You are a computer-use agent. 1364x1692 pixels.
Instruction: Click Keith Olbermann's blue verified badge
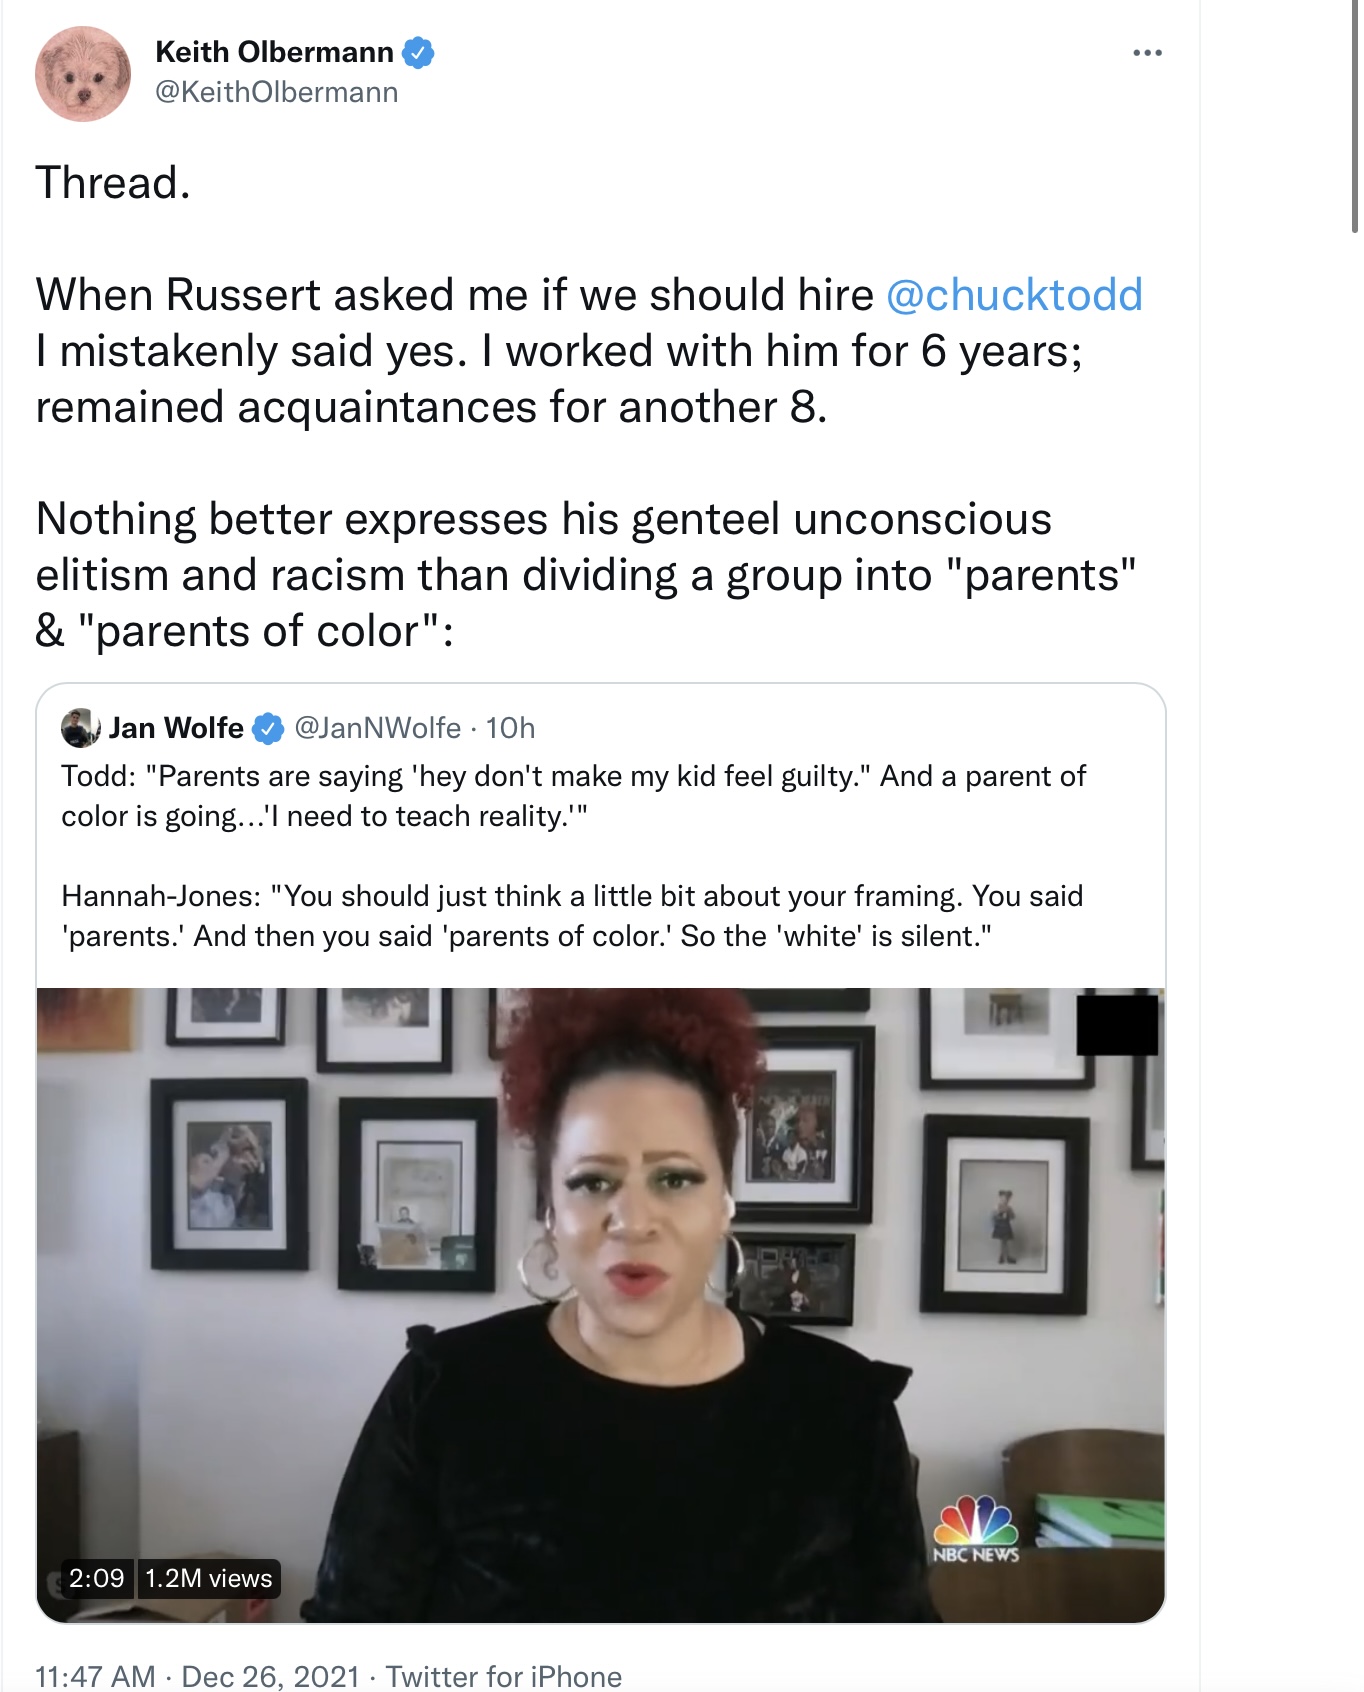click(x=418, y=52)
